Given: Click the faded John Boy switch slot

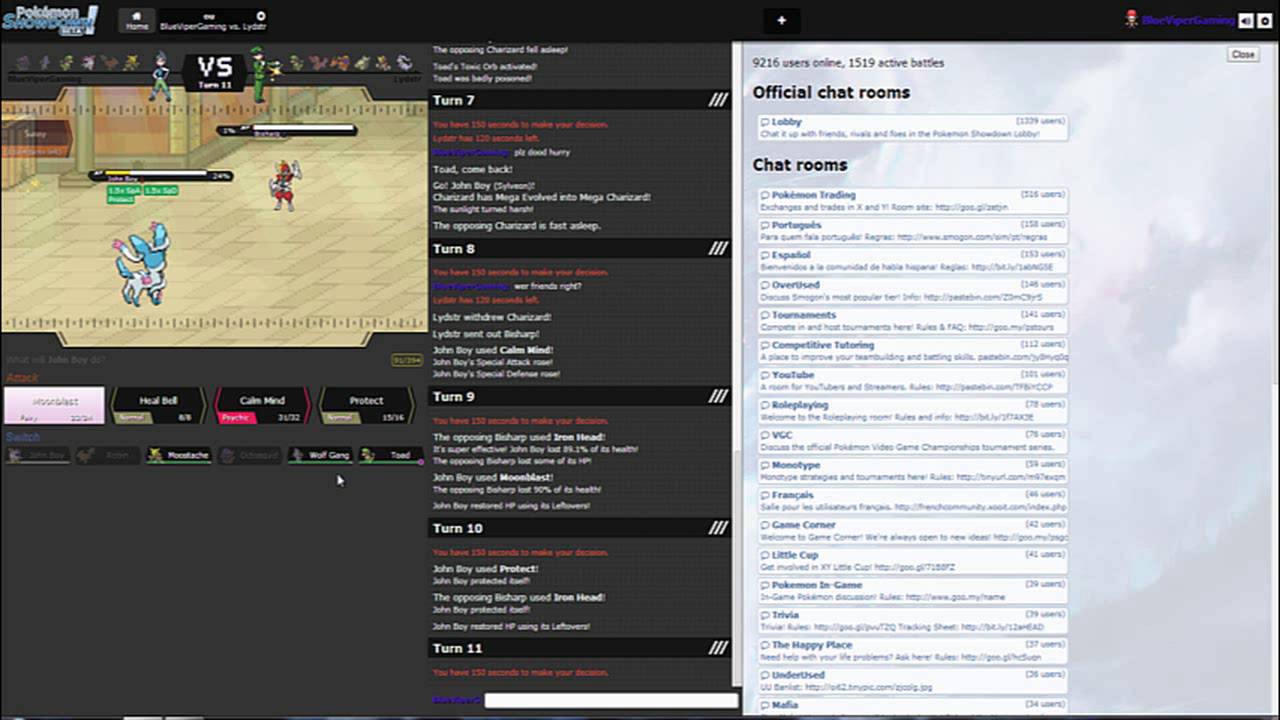Looking at the screenshot, I should pyautogui.click(x=38, y=455).
